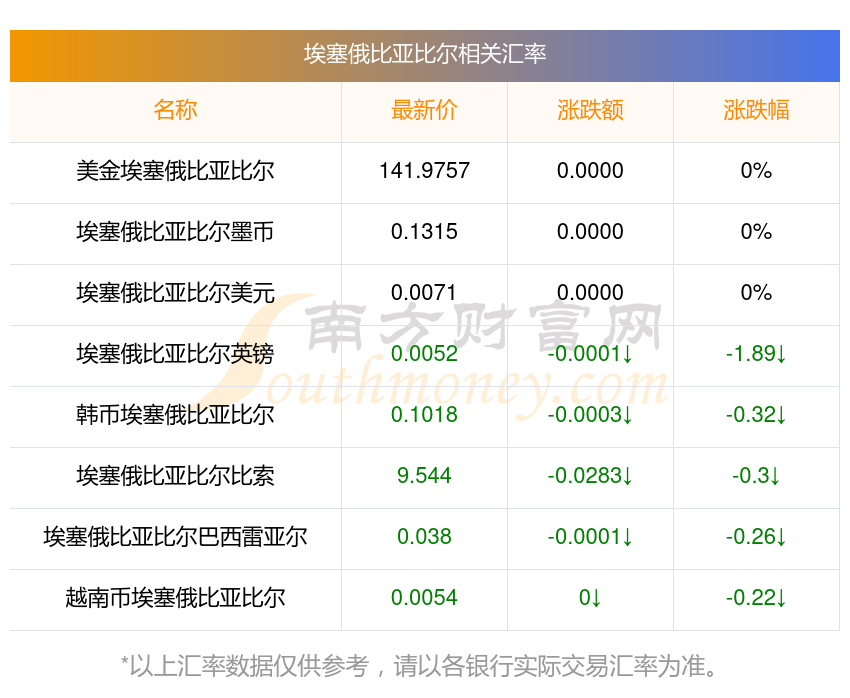Screen dimensions: 850x698
Task: Click the 0.0000 change for 埃塞俄比亚比尔美元
Action: tap(590, 293)
